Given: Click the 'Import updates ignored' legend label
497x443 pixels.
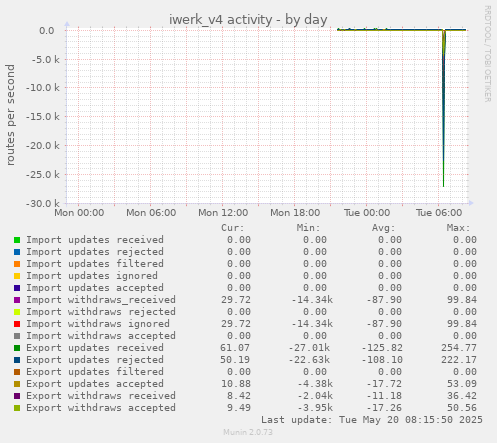Looking at the screenshot, I should 92,276.
